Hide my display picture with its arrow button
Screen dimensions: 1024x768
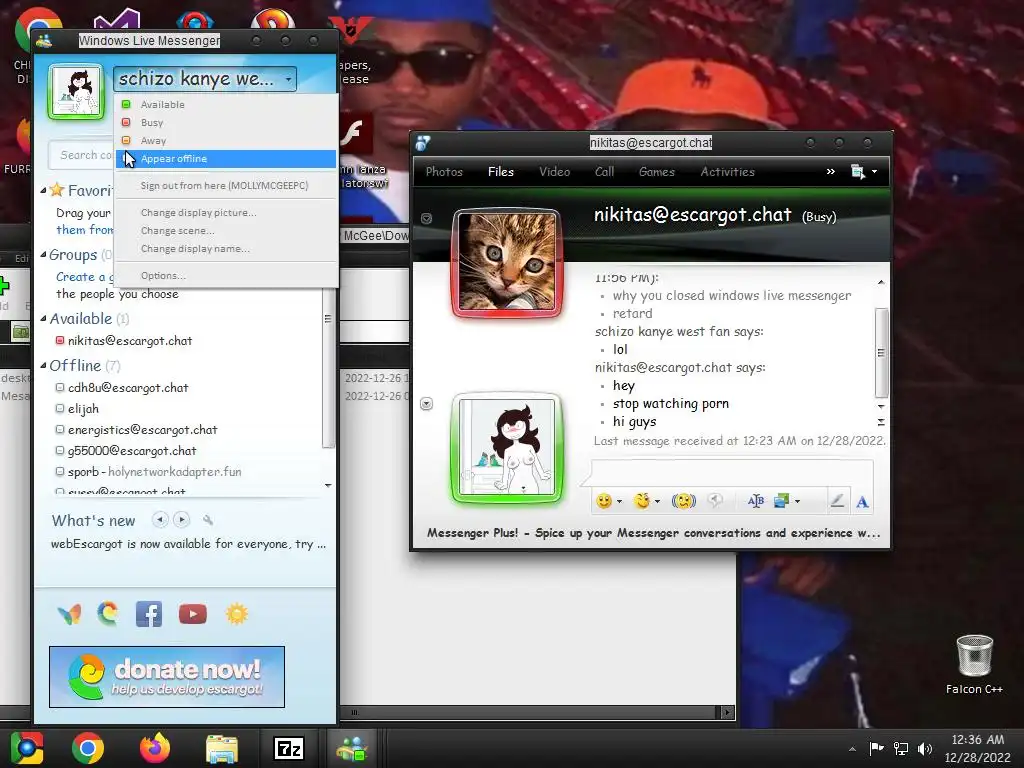point(426,404)
